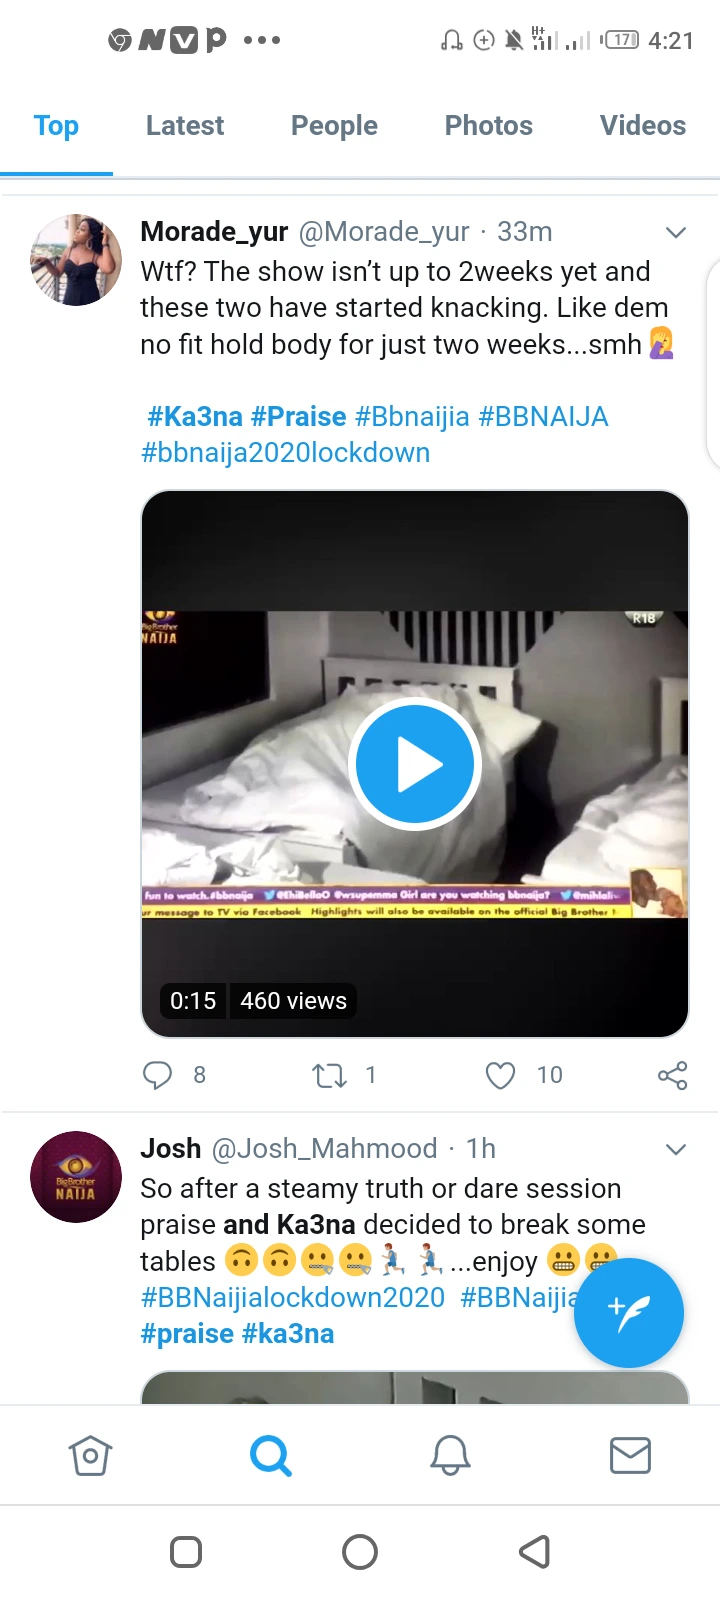The height and width of the screenshot is (1600, 720).
Task: Open Morade_yur's profile picture
Action: tap(76, 260)
